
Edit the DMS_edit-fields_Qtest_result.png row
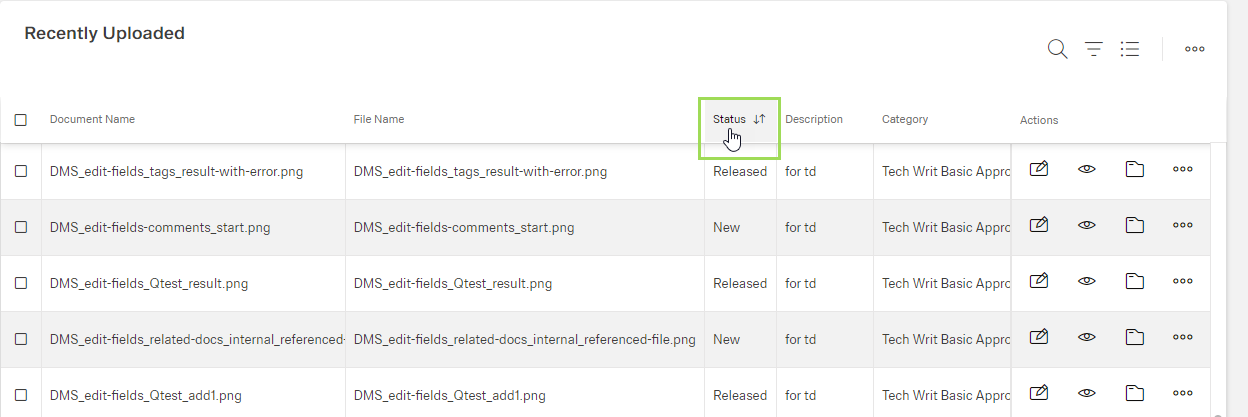point(1039,282)
